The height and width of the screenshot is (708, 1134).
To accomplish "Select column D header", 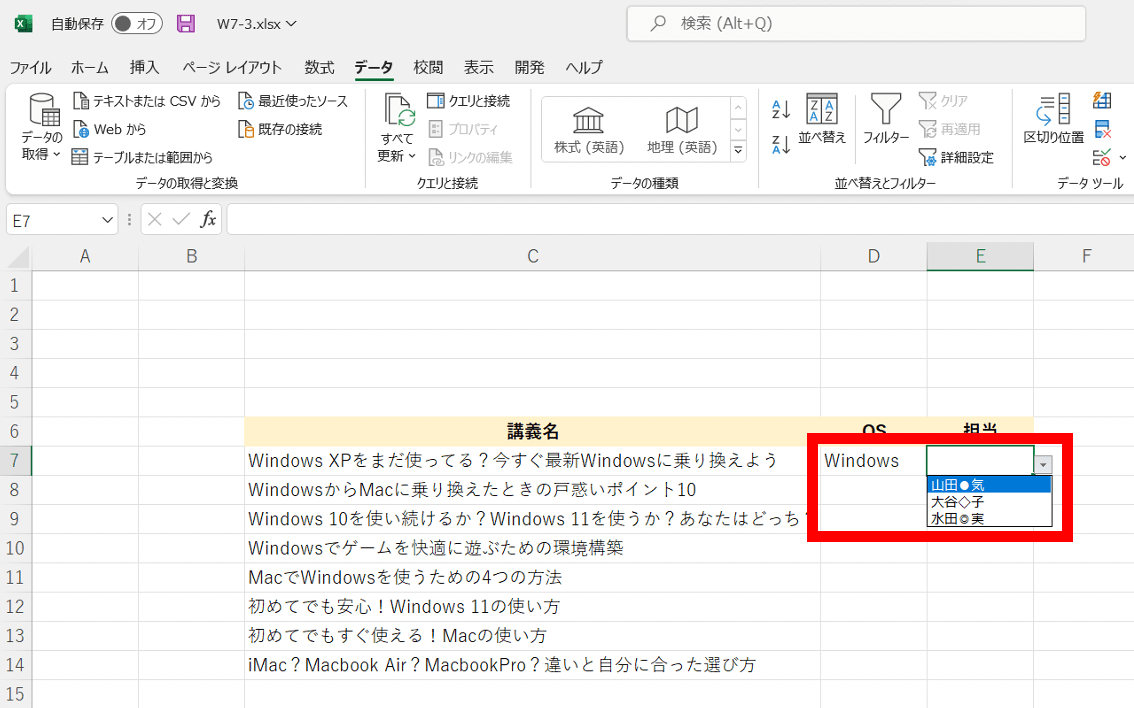I will pos(874,257).
